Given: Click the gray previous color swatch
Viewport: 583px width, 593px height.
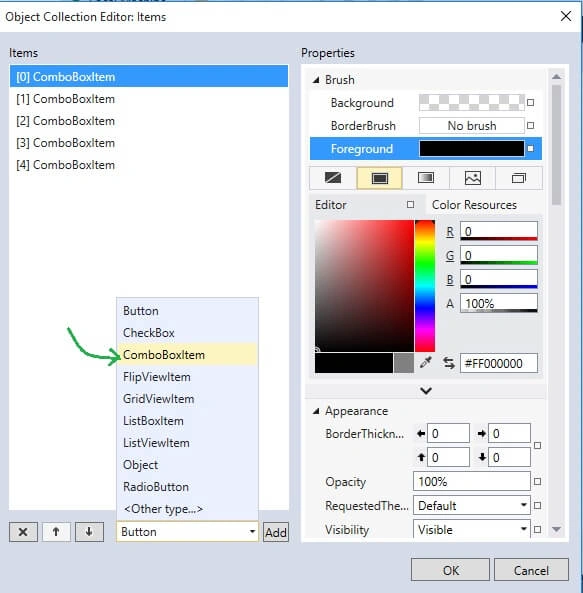Looking at the screenshot, I should tap(403, 363).
